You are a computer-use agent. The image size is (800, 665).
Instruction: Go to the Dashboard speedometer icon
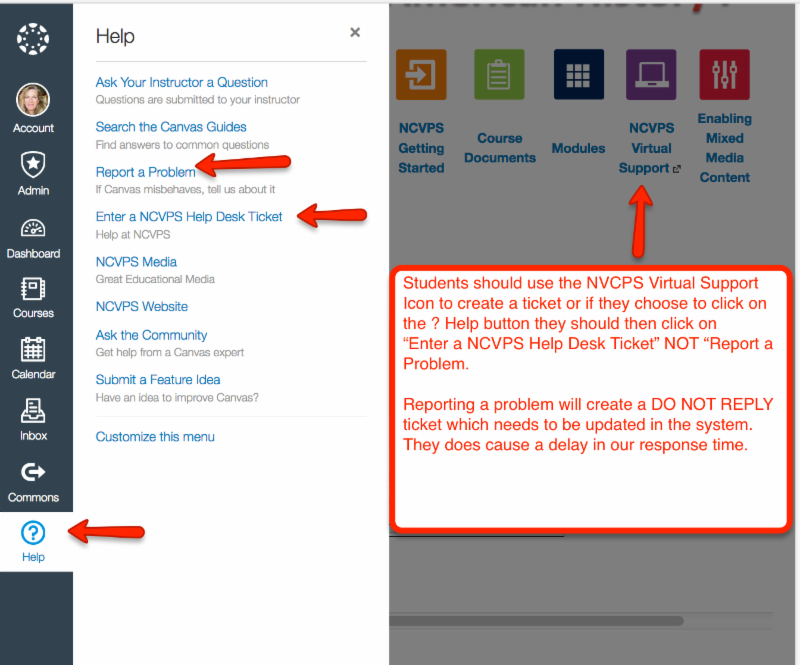coord(33,228)
